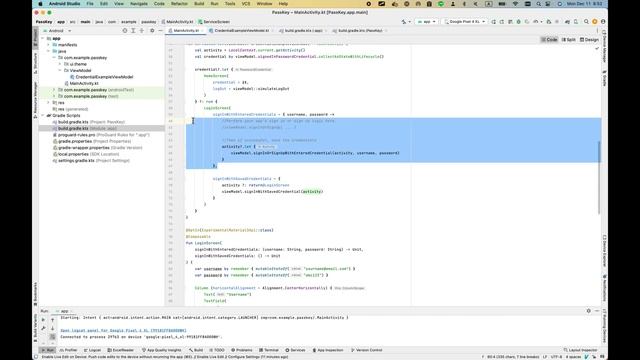Open the App Inspection tool window
The height and width of the screenshot is (360, 640).
pos(328,350)
